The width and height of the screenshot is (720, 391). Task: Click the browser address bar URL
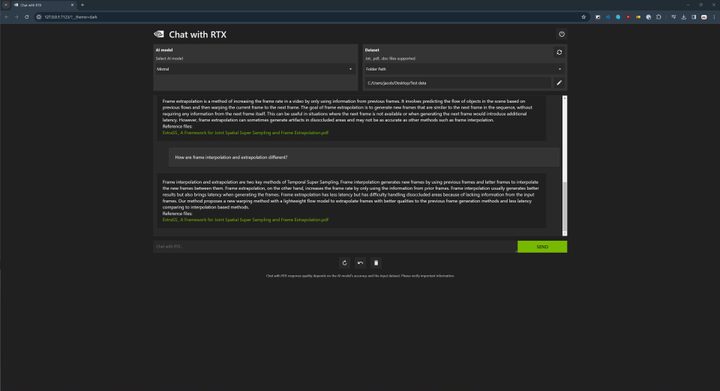71,17
